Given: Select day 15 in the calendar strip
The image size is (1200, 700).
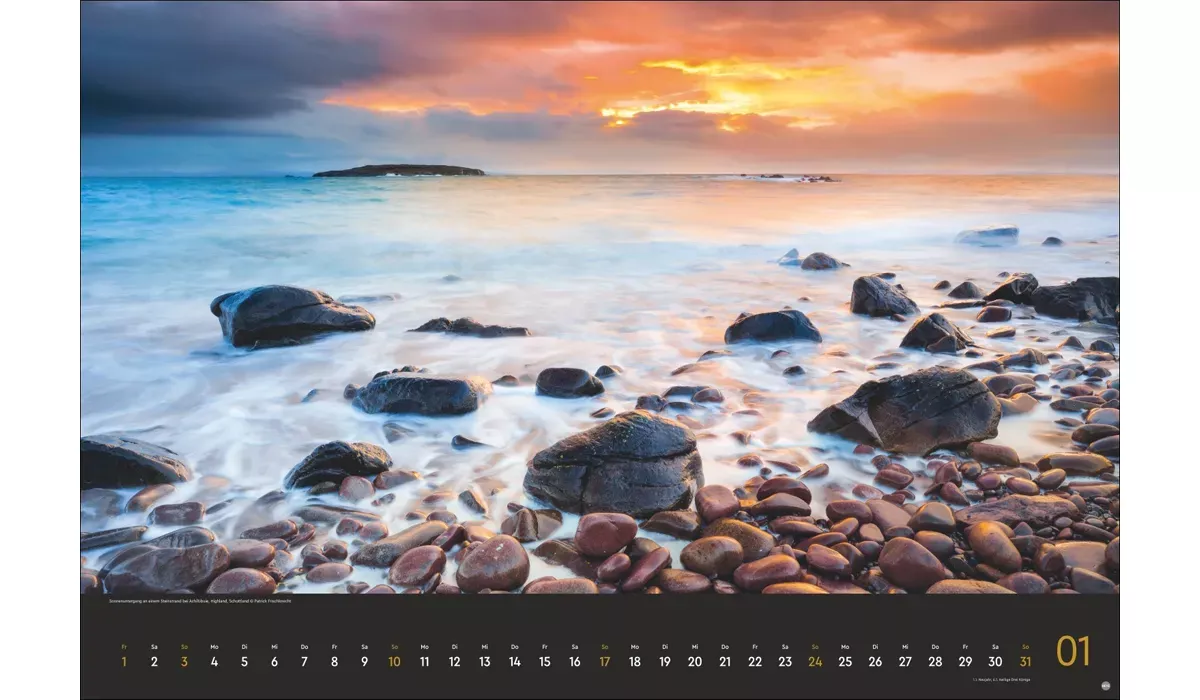Looking at the screenshot, I should pos(544,656).
